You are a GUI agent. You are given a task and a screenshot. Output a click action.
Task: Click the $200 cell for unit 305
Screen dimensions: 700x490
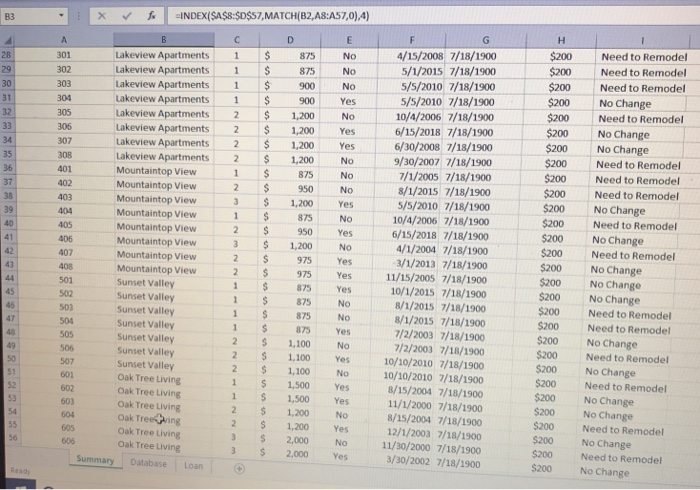[x=558, y=118]
